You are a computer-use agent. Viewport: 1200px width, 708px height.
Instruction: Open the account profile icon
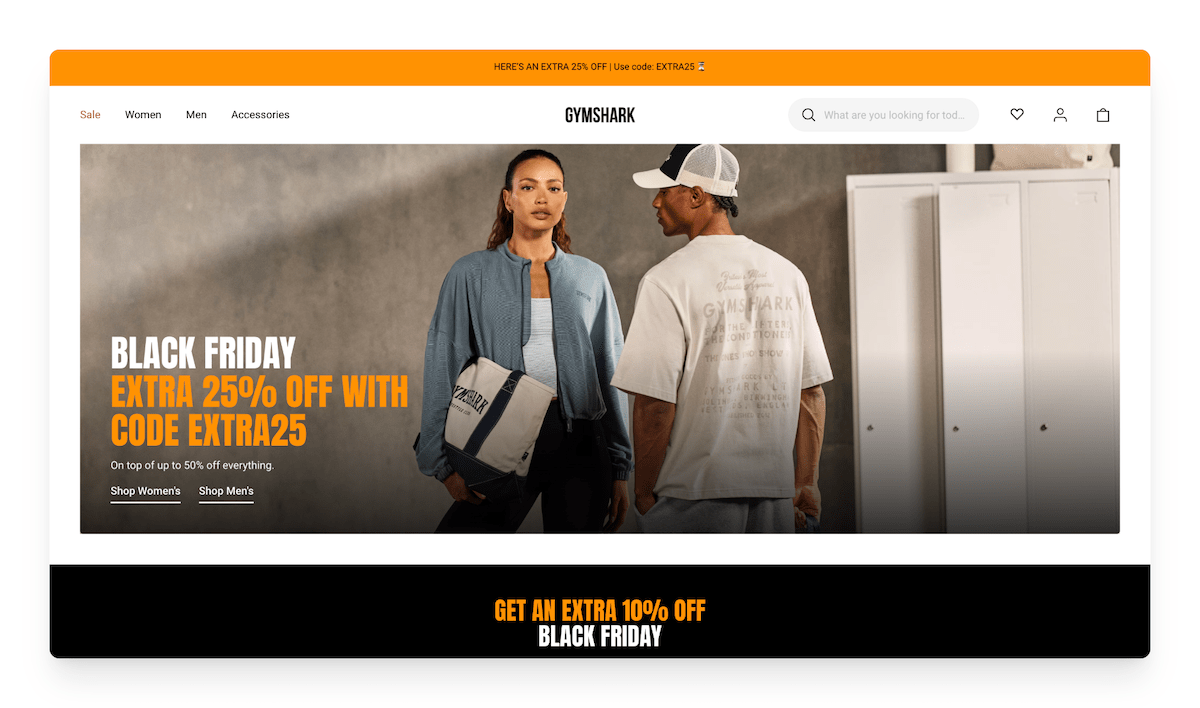pyautogui.click(x=1060, y=115)
